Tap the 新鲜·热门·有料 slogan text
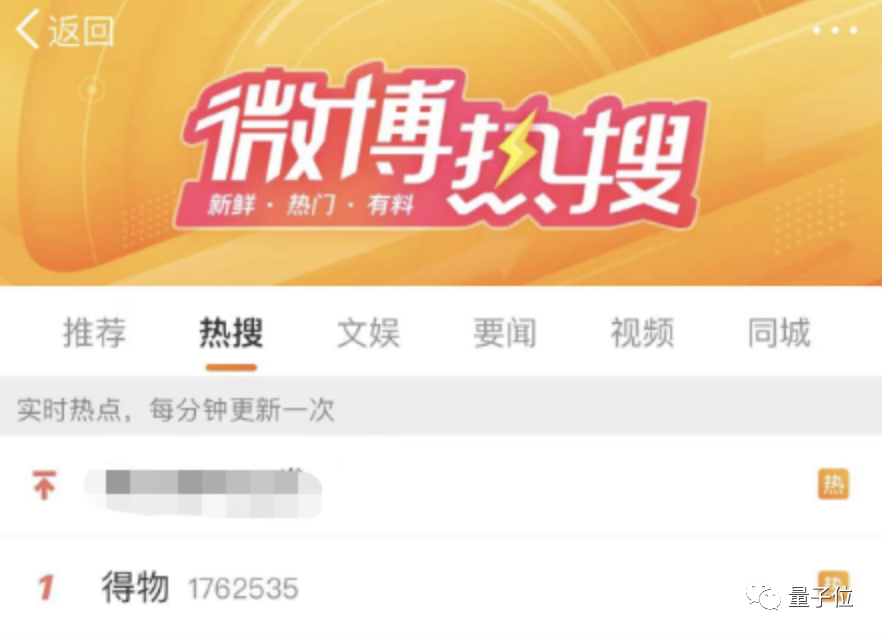Screen dimensions: 882x636 click(311, 205)
